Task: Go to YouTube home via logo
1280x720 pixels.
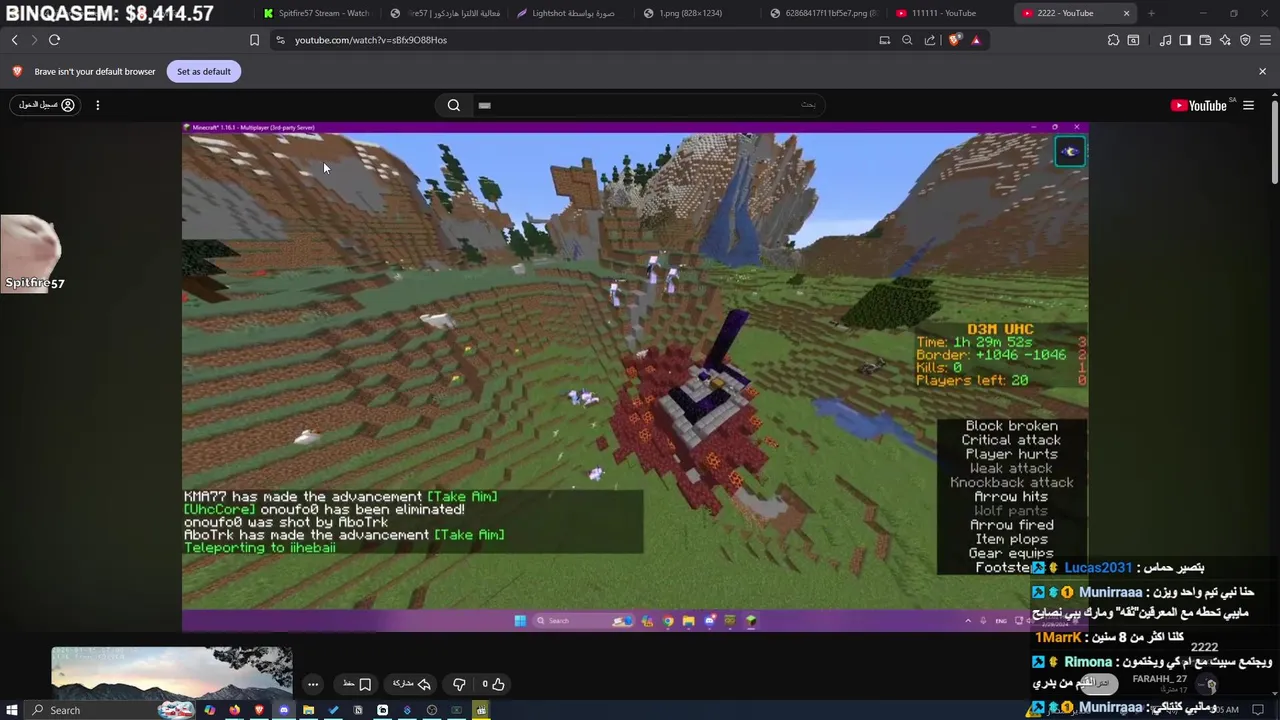Action: [1198, 105]
